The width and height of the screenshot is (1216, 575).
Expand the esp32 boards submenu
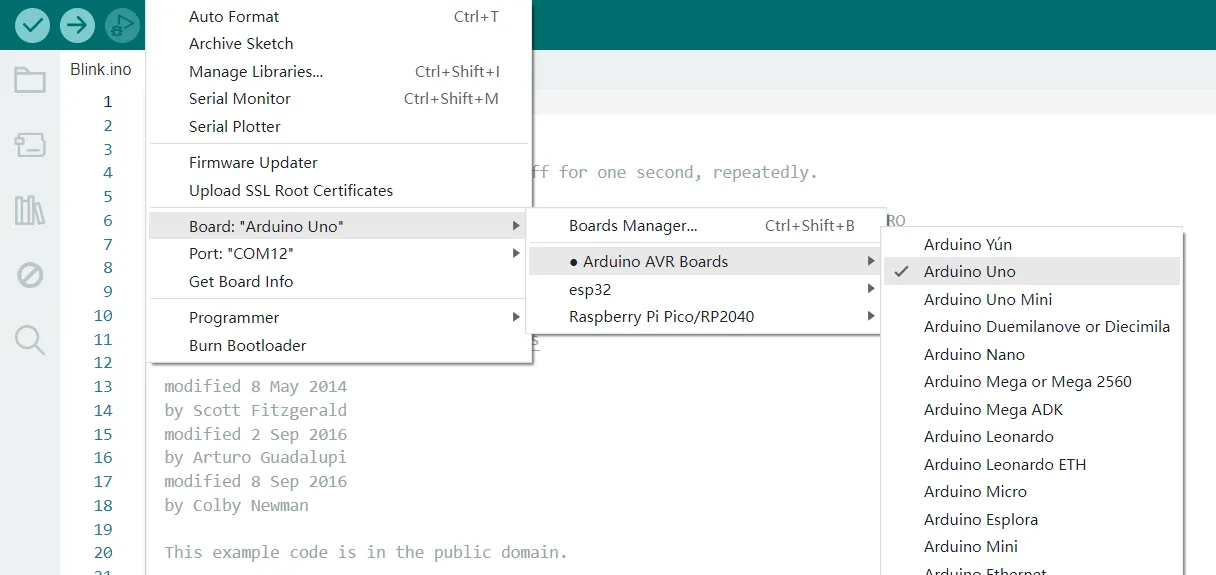[x=590, y=289]
